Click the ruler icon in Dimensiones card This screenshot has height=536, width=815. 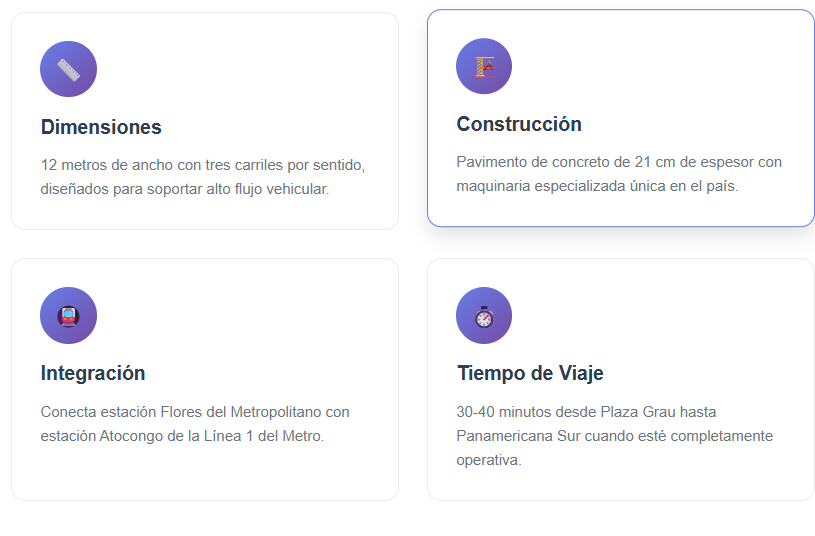tap(68, 70)
